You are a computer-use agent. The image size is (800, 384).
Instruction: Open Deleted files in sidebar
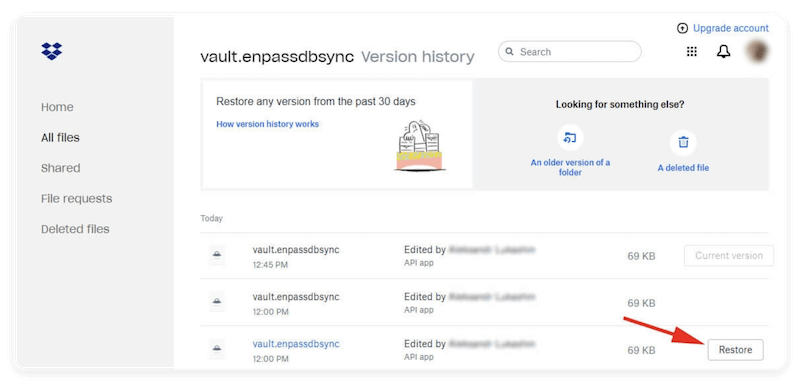(76, 229)
